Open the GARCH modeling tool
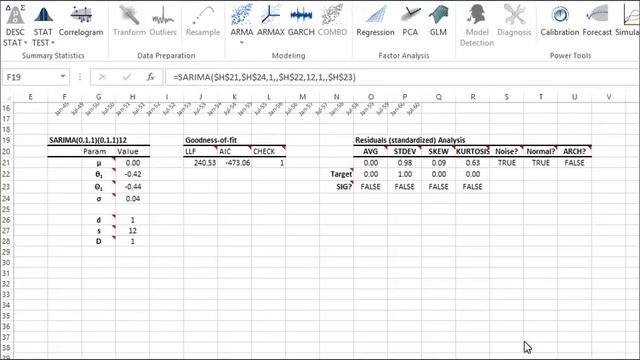 click(301, 21)
